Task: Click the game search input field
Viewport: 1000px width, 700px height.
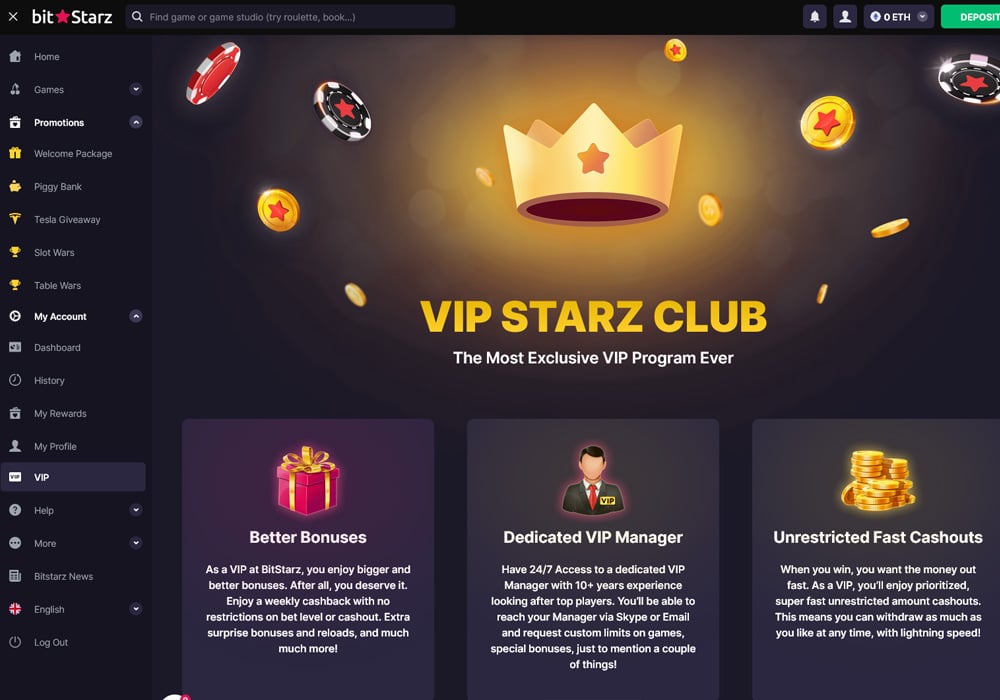Action: pos(290,17)
